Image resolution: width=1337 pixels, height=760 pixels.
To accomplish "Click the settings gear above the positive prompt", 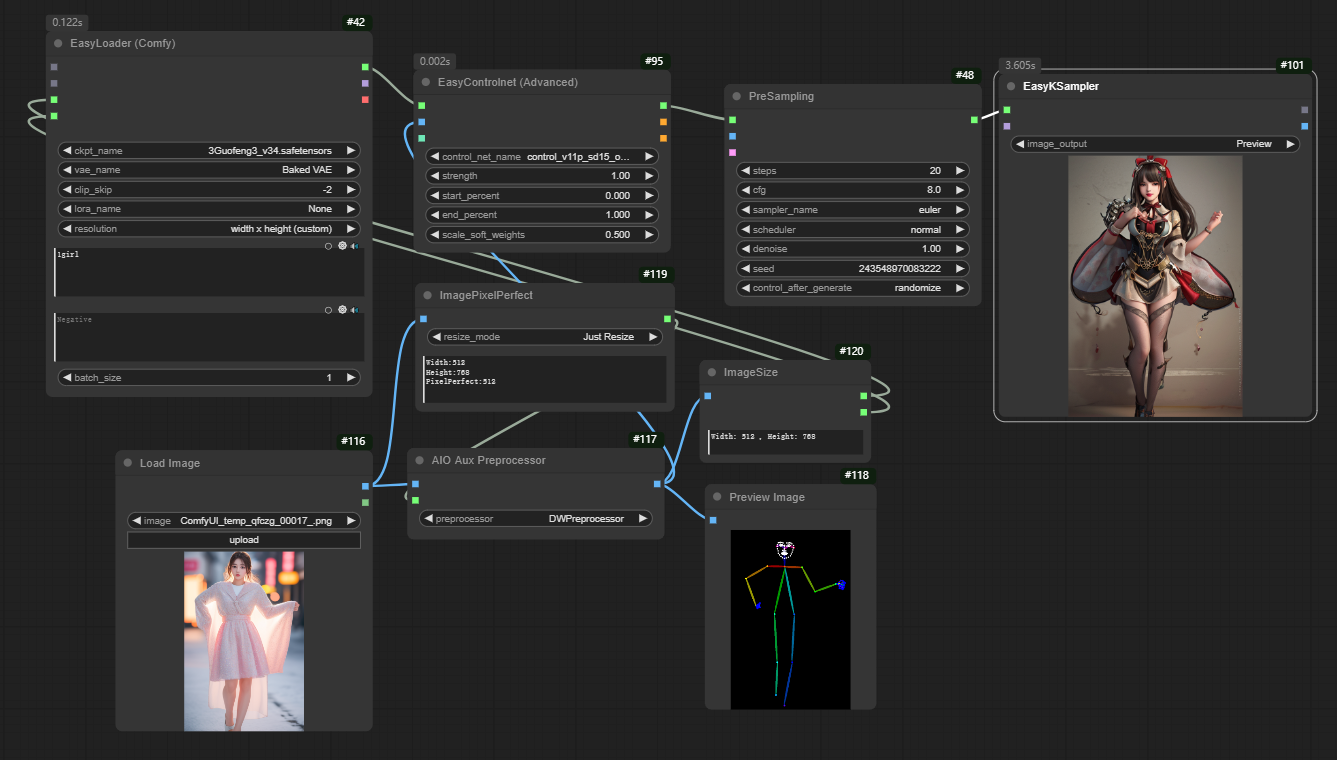I will 342,244.
